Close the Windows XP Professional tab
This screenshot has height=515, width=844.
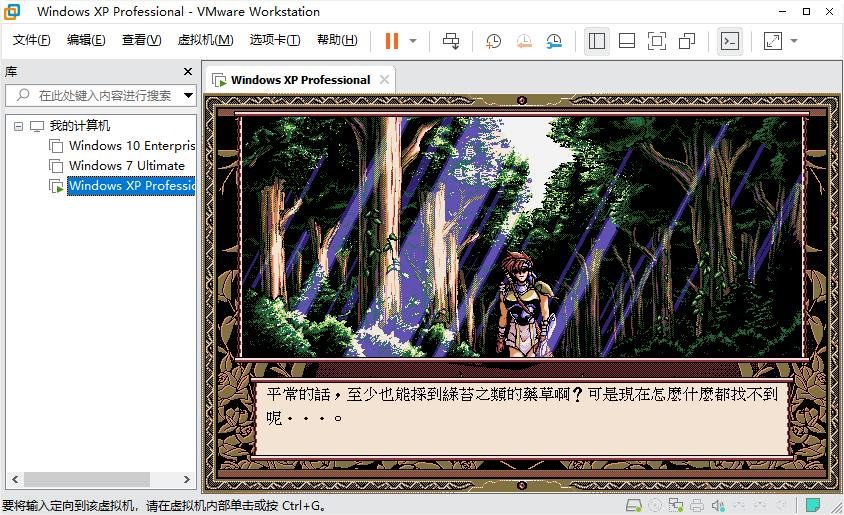tap(384, 80)
